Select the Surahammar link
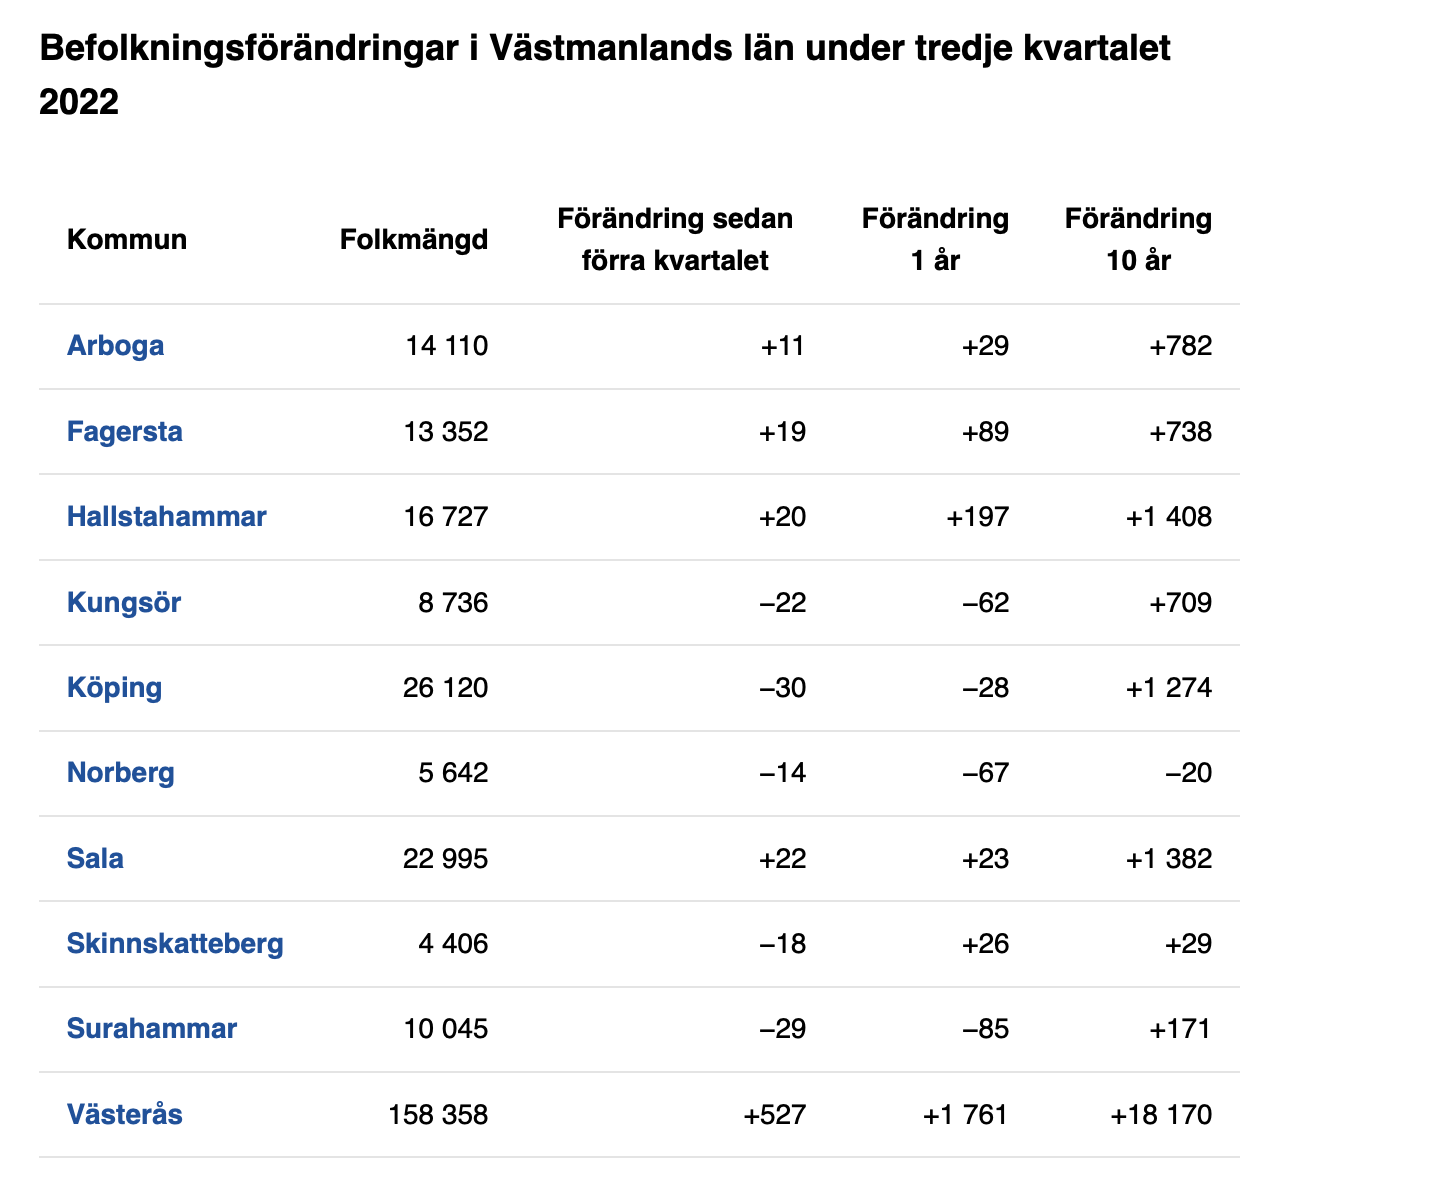Viewport: 1438px width, 1182px height. 152,1029
